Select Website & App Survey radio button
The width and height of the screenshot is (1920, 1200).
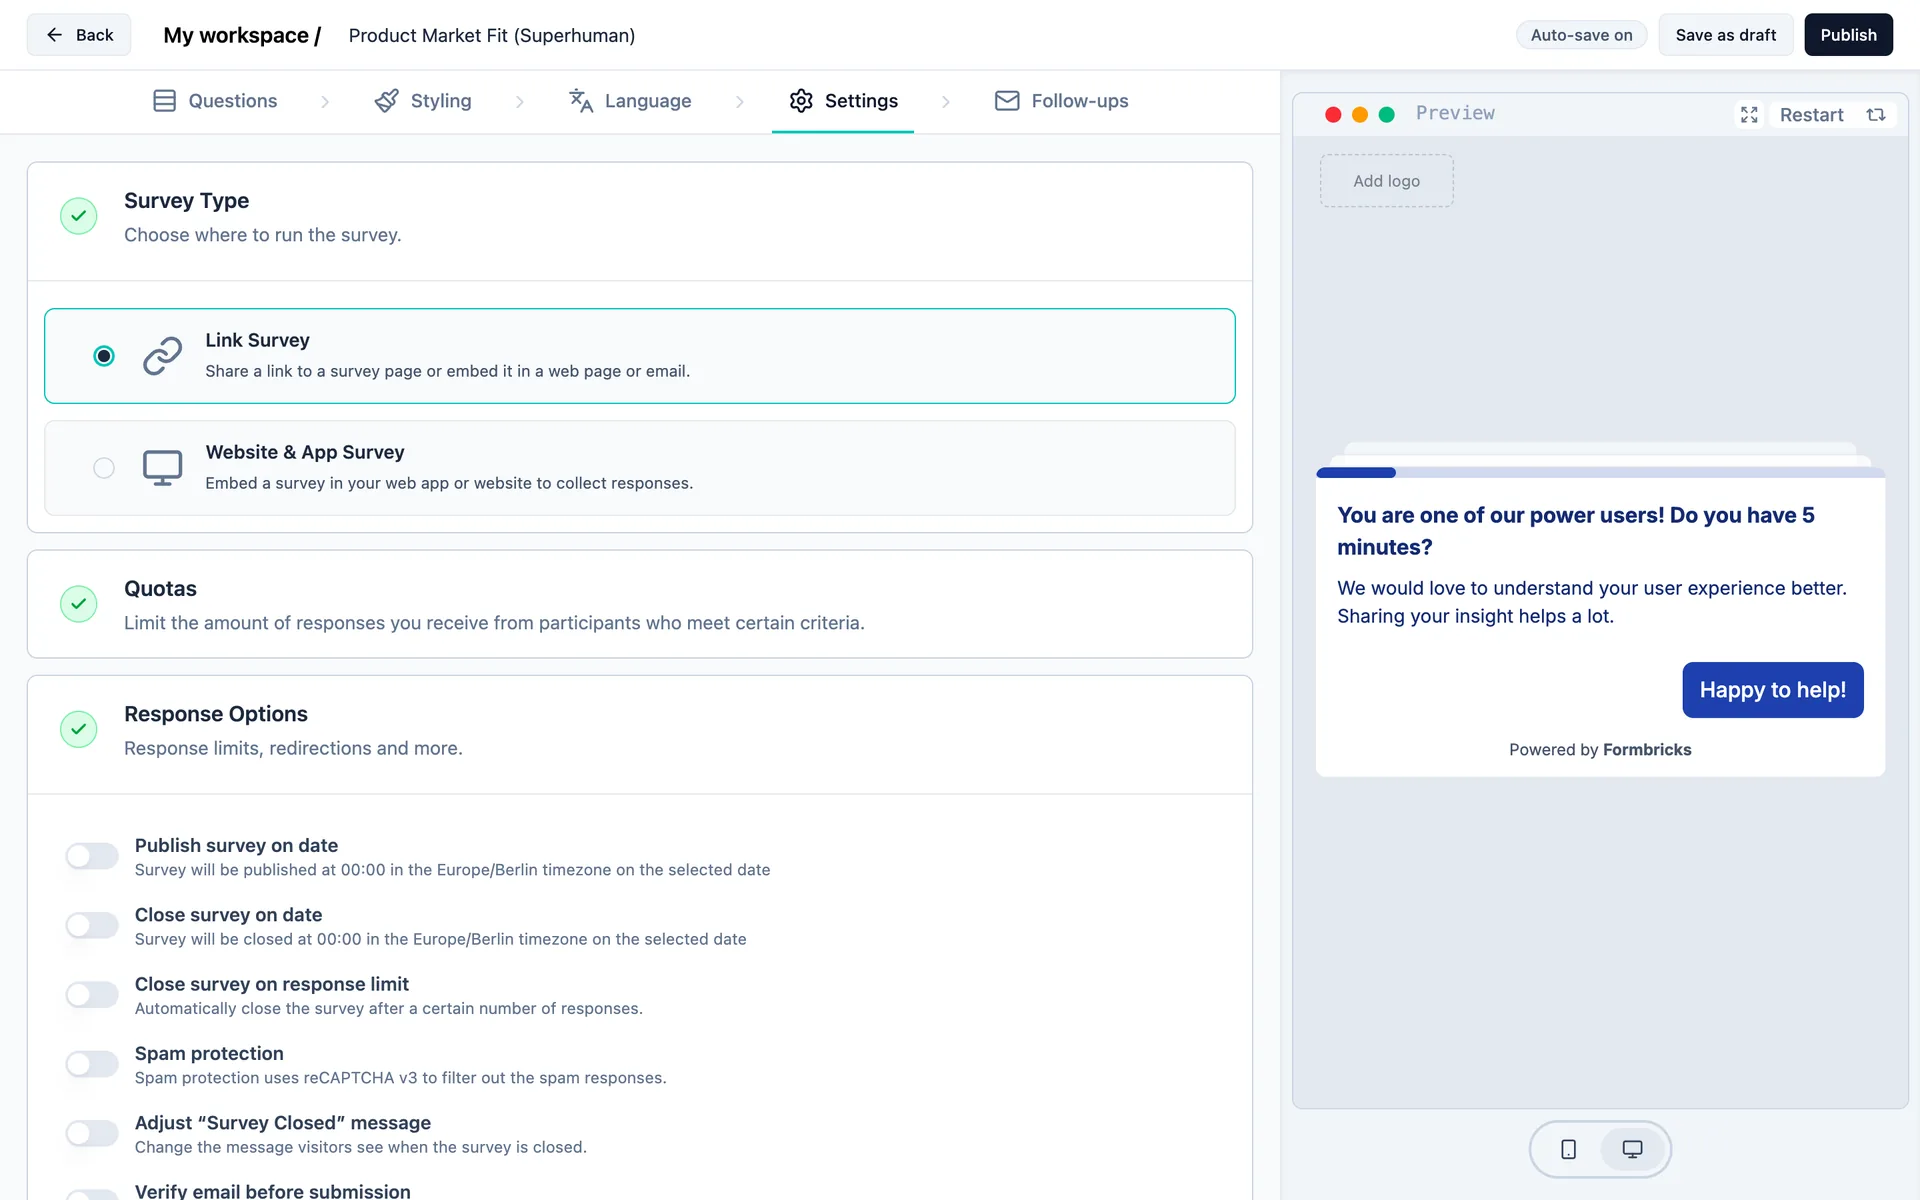tap(104, 468)
